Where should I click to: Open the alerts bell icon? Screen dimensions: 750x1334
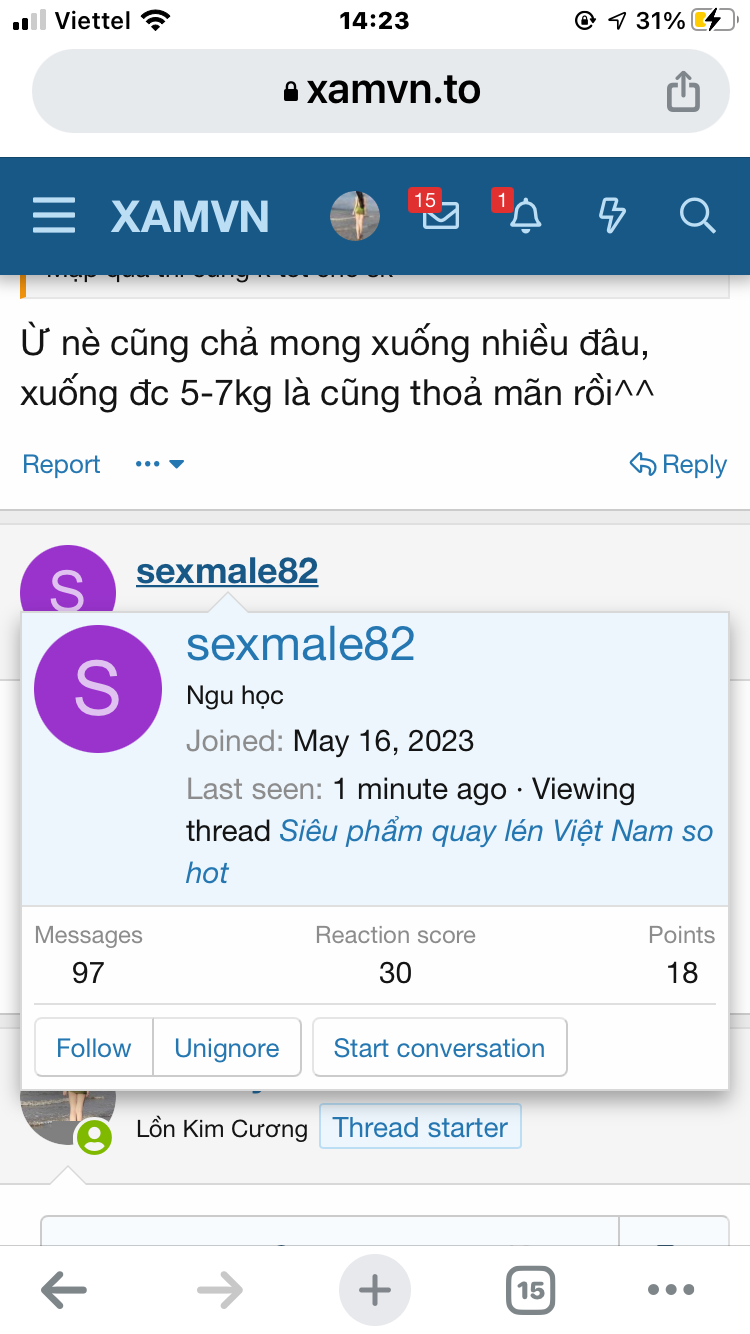pyautogui.click(x=525, y=215)
